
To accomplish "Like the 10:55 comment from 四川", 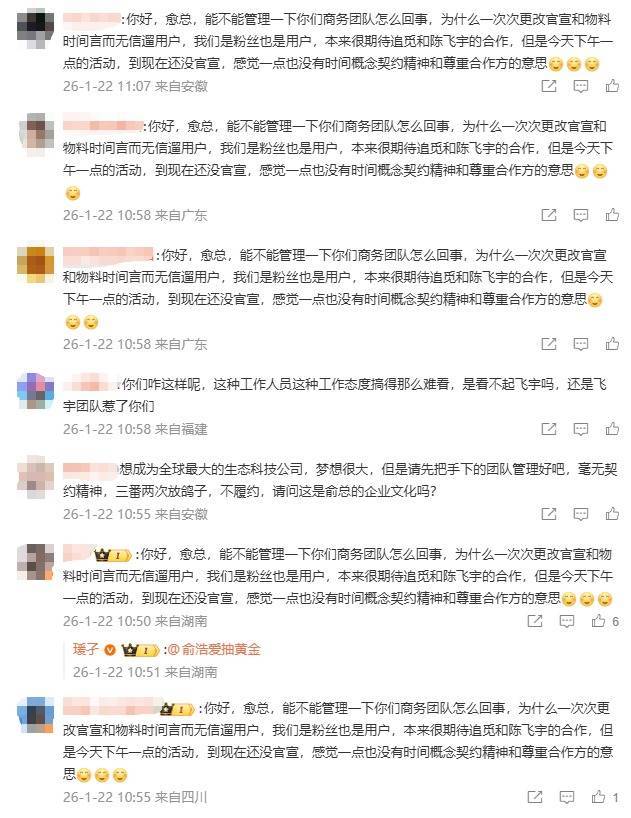I will pos(605,797).
